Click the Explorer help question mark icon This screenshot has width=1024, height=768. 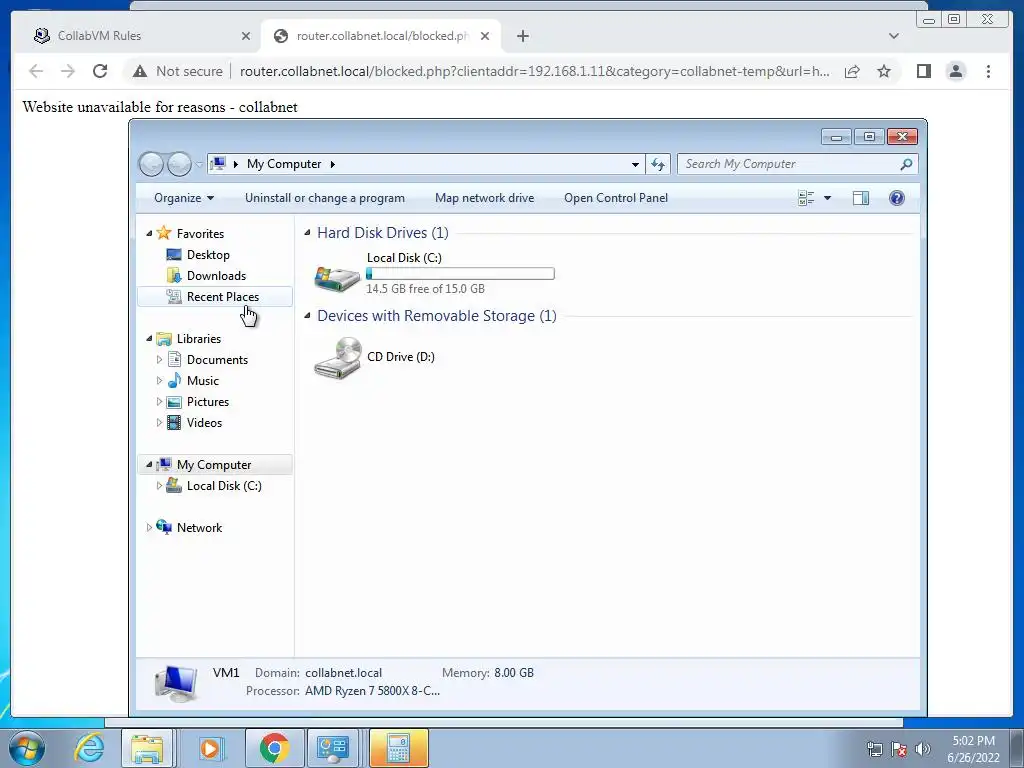point(897,198)
